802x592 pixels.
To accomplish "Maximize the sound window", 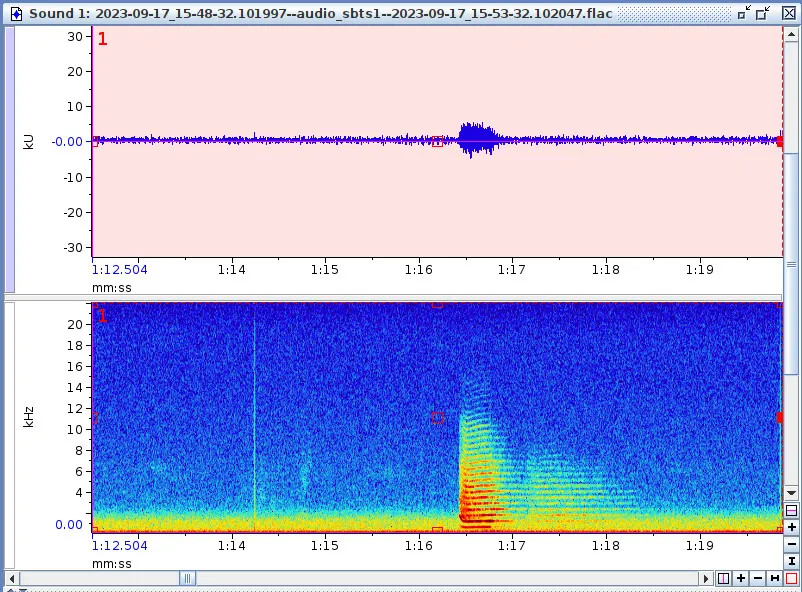I will 766,13.
